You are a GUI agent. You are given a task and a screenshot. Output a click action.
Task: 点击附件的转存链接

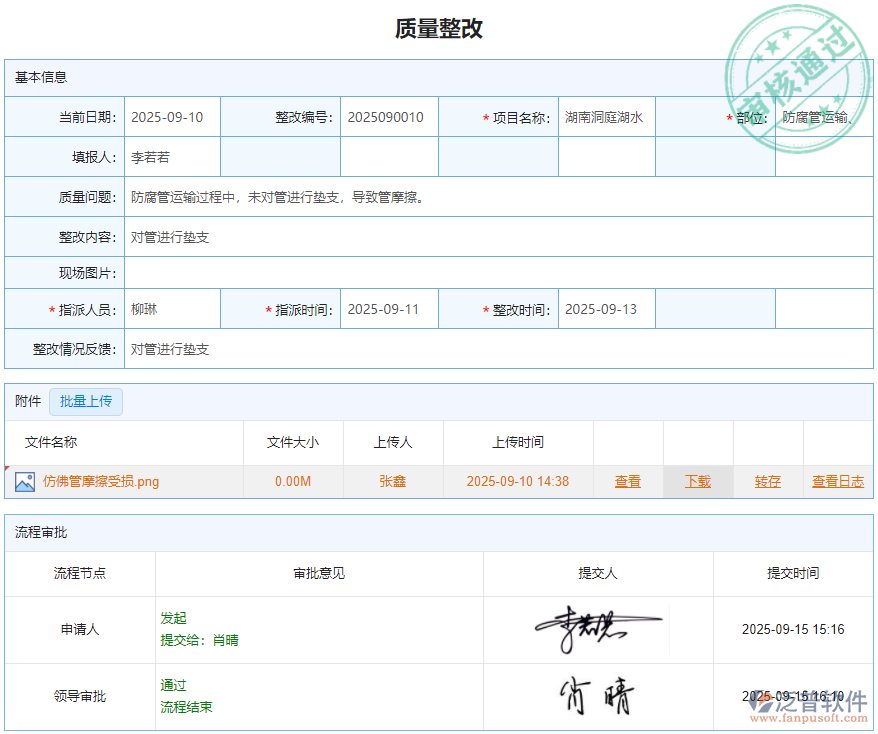click(x=768, y=481)
